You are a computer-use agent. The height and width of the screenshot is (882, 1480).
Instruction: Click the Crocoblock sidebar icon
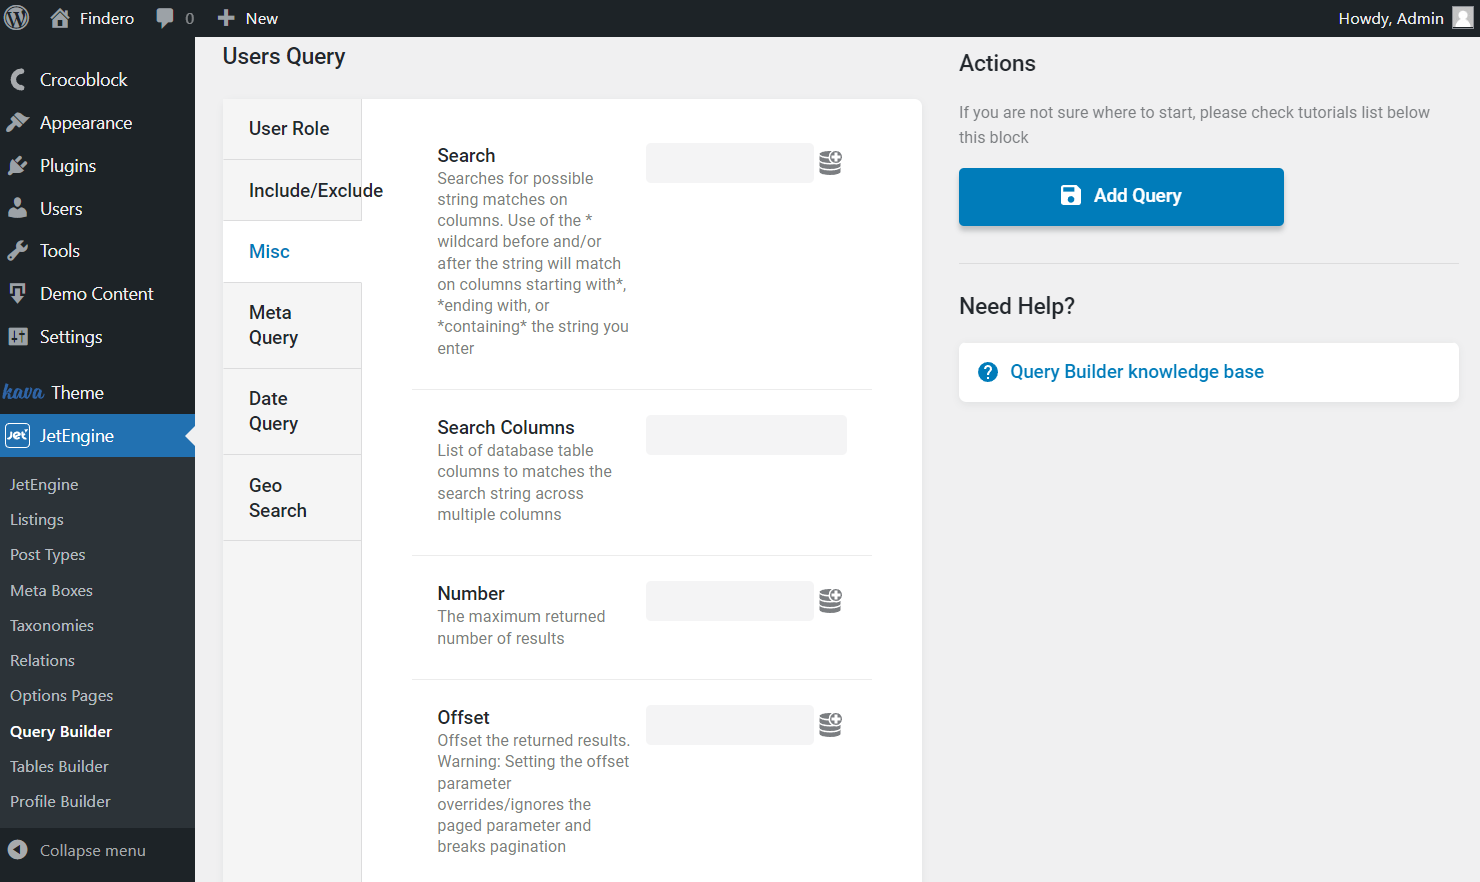[x=18, y=79]
